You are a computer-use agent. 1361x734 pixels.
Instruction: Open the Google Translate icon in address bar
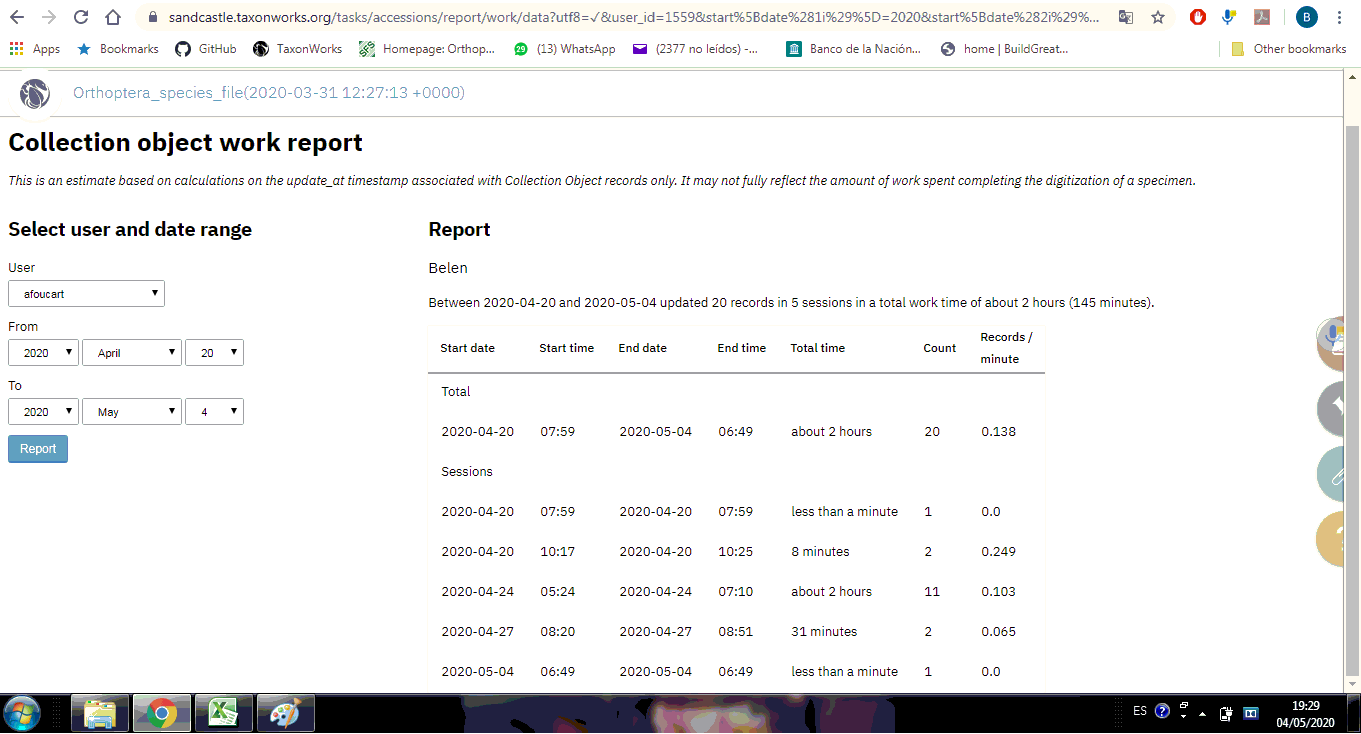tap(1126, 17)
